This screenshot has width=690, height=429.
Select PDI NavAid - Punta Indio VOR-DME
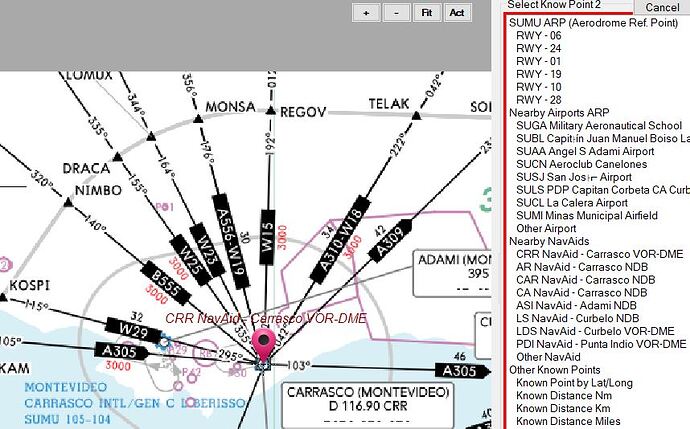point(601,344)
